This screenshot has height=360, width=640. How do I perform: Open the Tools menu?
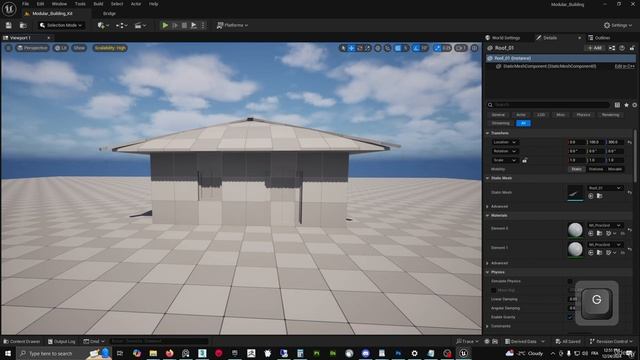80,4
